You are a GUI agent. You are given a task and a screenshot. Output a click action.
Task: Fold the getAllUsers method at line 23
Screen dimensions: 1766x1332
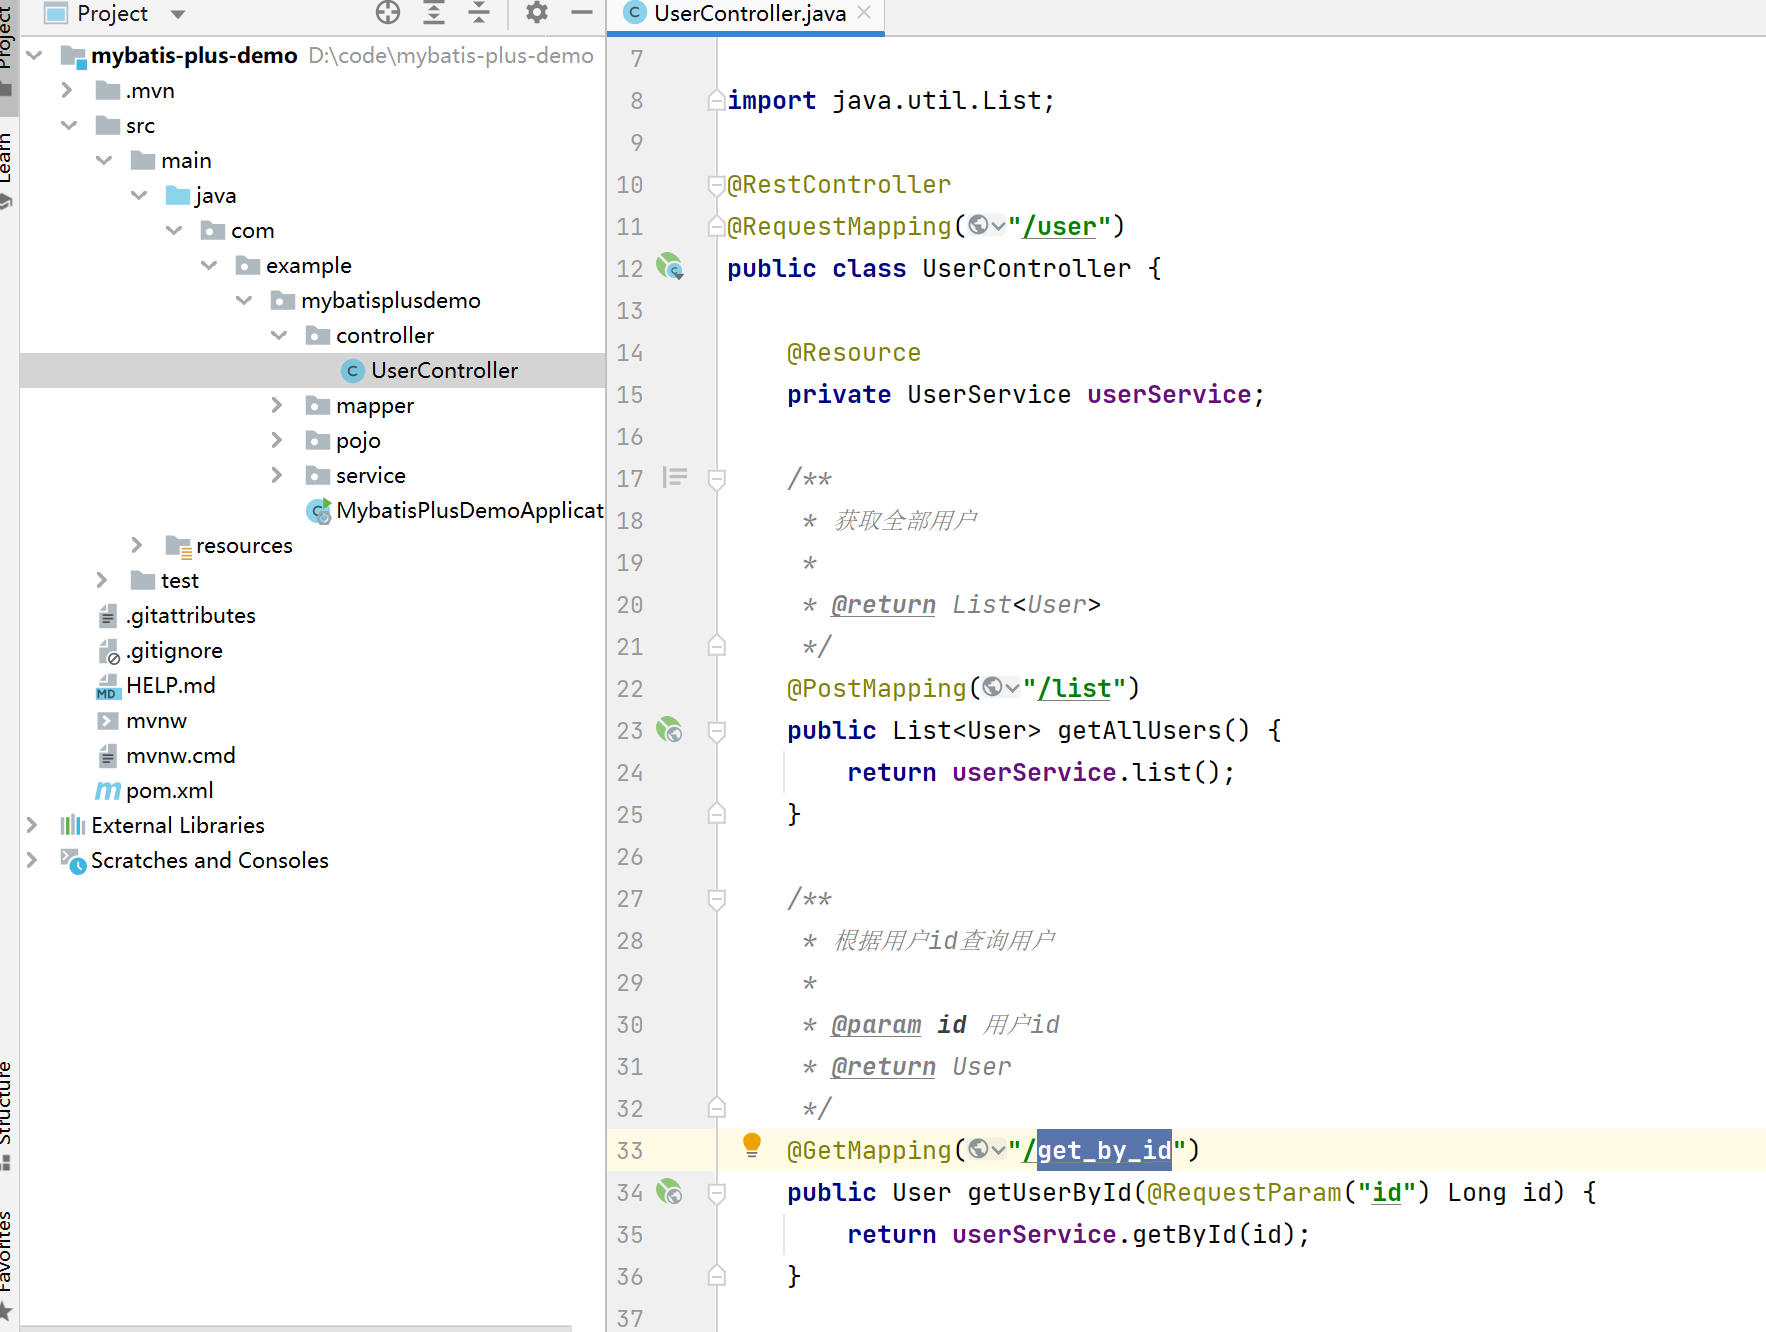tap(717, 731)
